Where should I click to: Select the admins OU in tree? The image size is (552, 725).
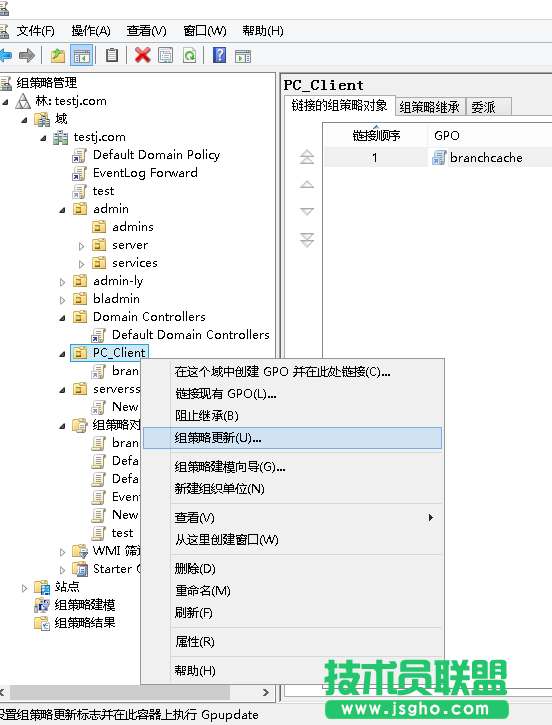coord(133,227)
